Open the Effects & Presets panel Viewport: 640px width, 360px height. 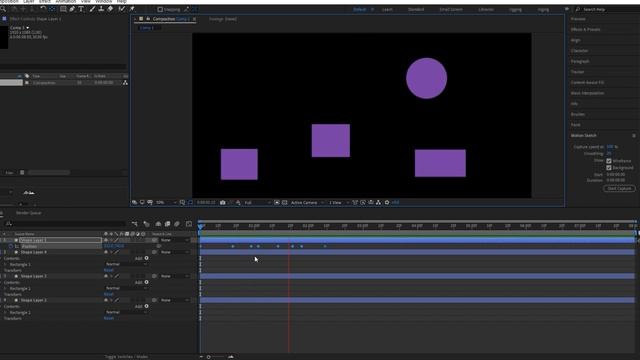(x=585, y=30)
